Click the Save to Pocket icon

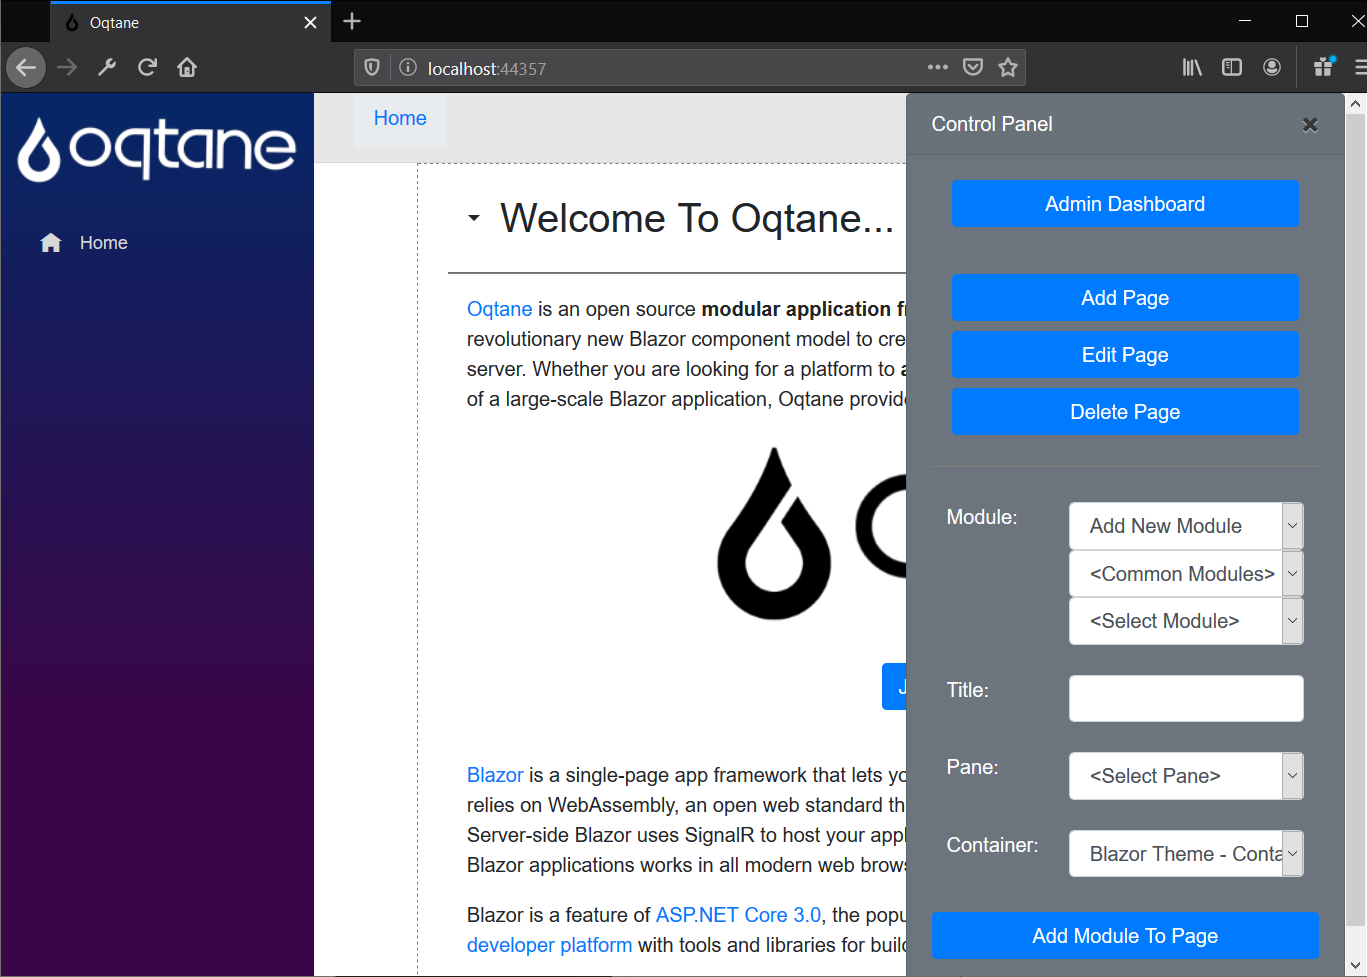(972, 68)
